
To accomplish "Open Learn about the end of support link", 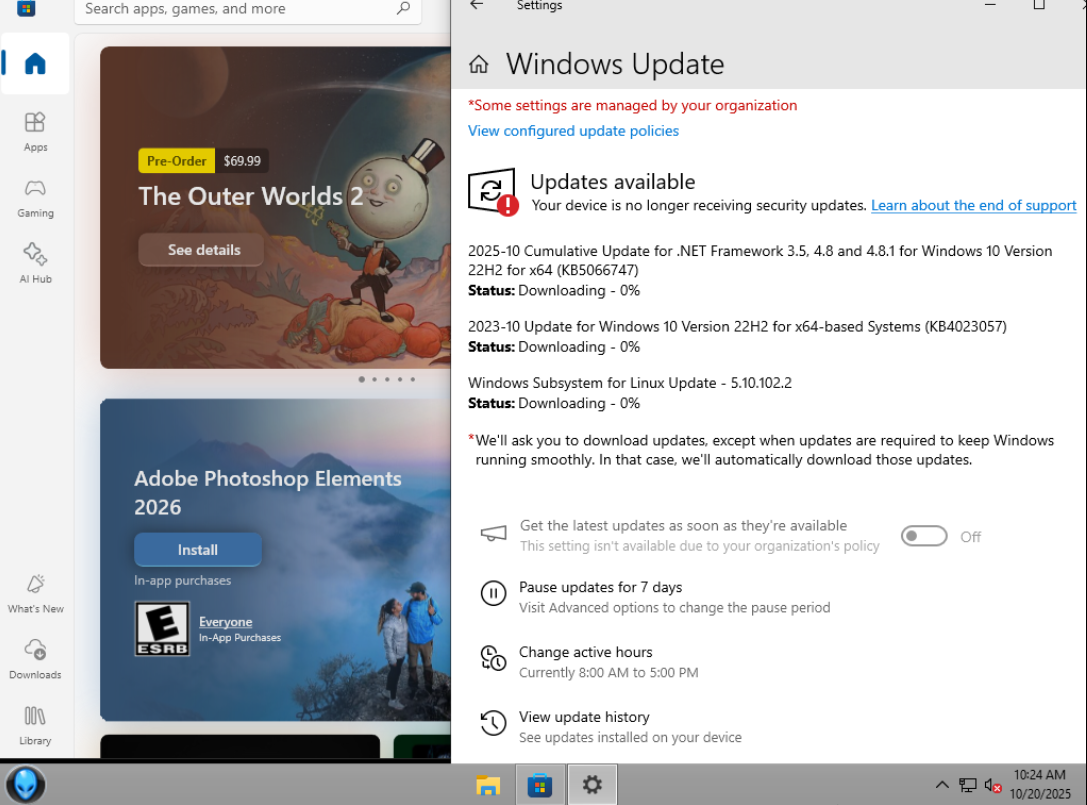I will (973, 205).
